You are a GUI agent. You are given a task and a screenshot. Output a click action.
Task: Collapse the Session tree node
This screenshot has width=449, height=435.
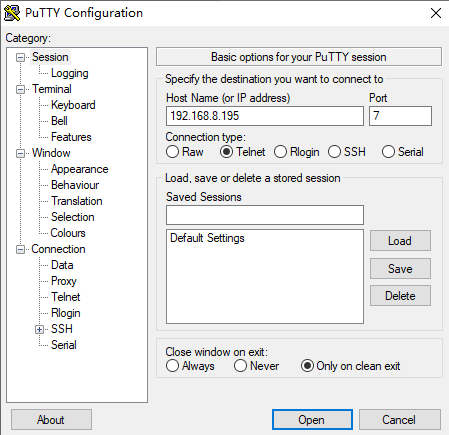click(x=21, y=57)
